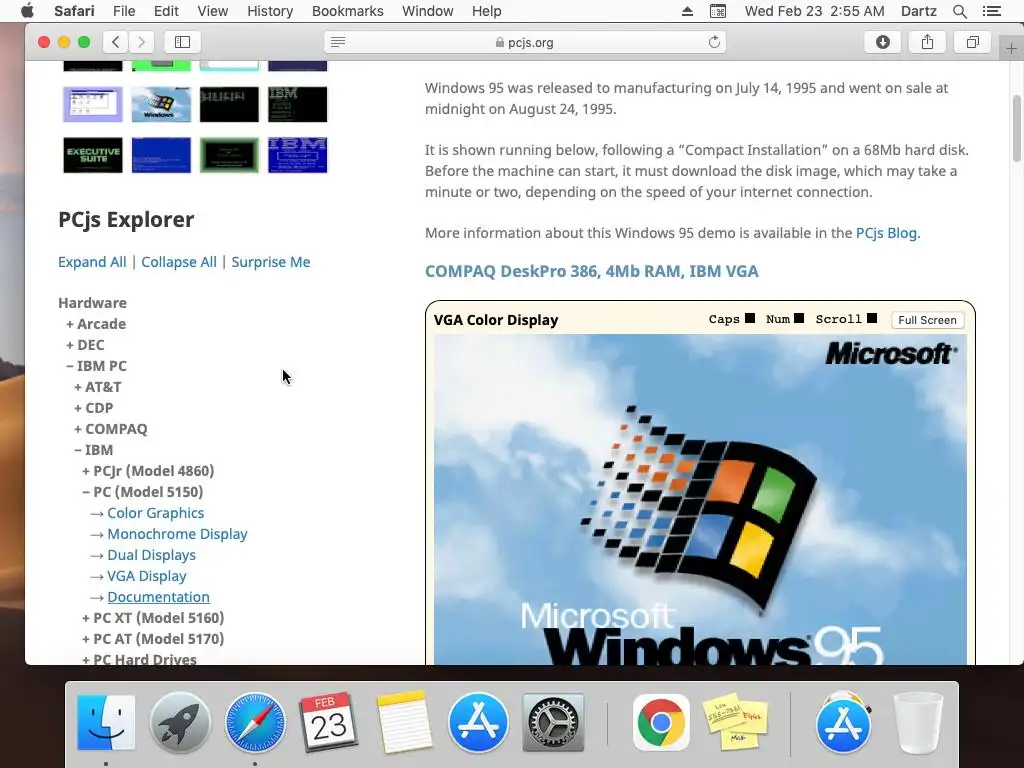
Task: Open Color Graphics machine link
Action: [x=155, y=513]
